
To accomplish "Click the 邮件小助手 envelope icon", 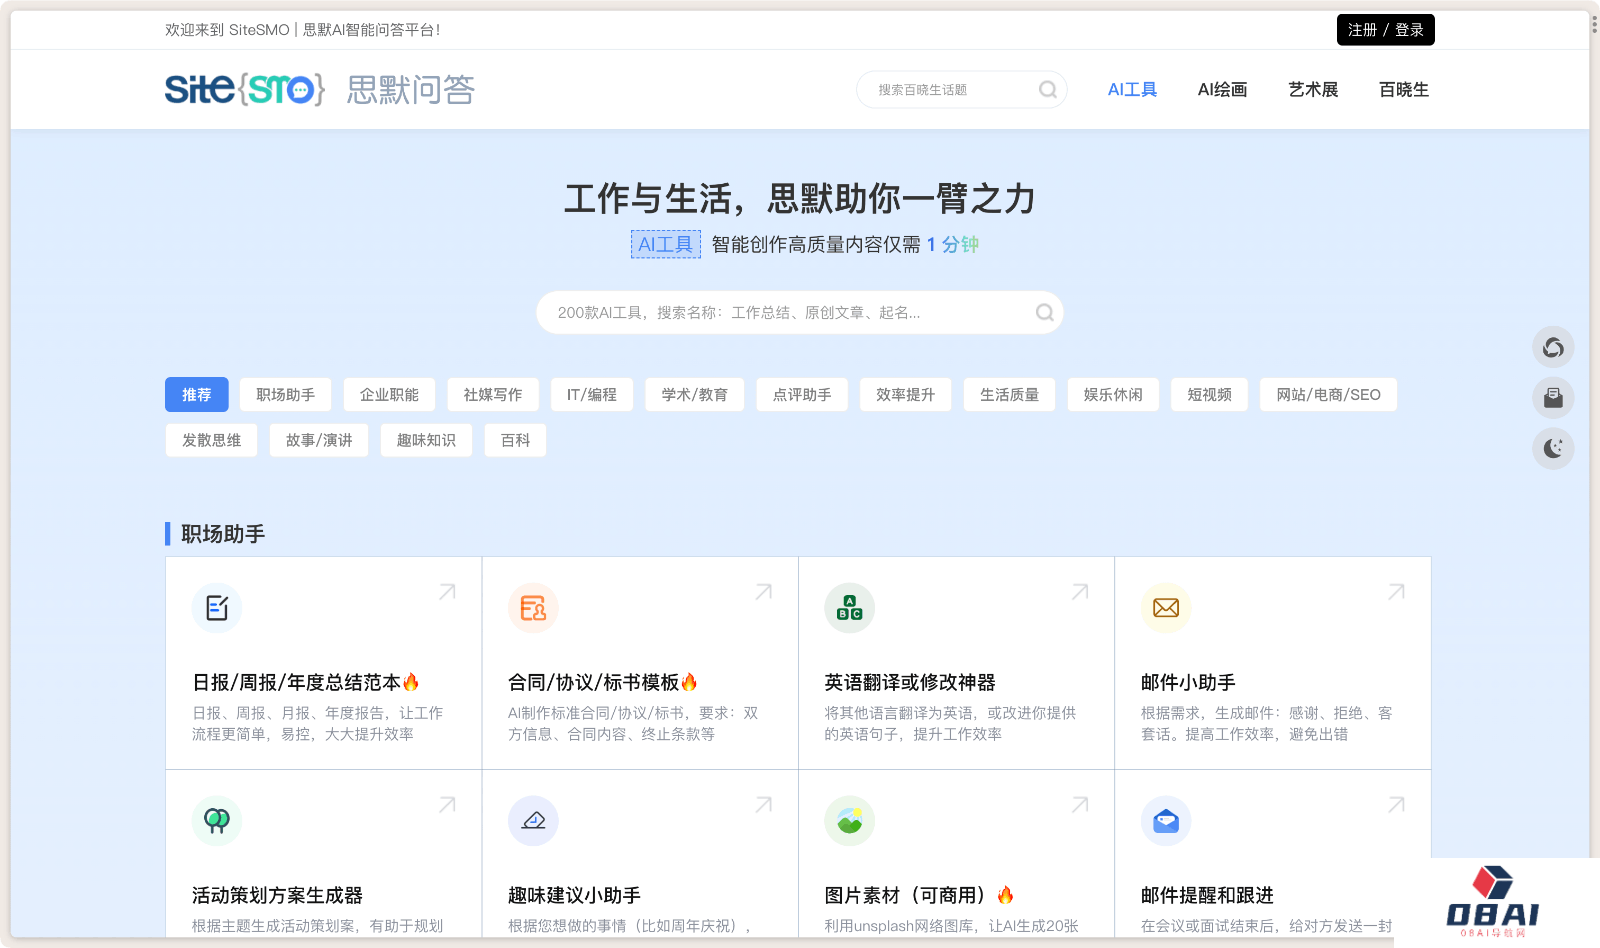I will (x=1165, y=608).
